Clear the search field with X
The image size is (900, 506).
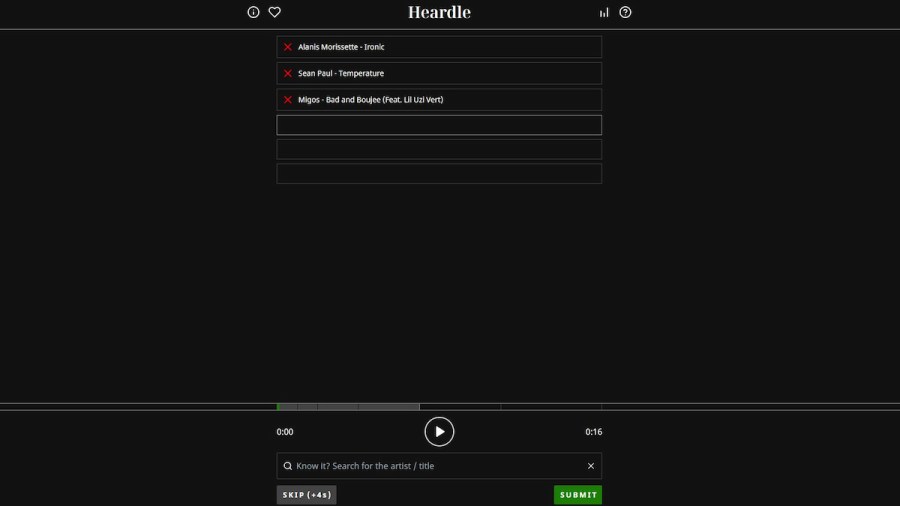[591, 466]
